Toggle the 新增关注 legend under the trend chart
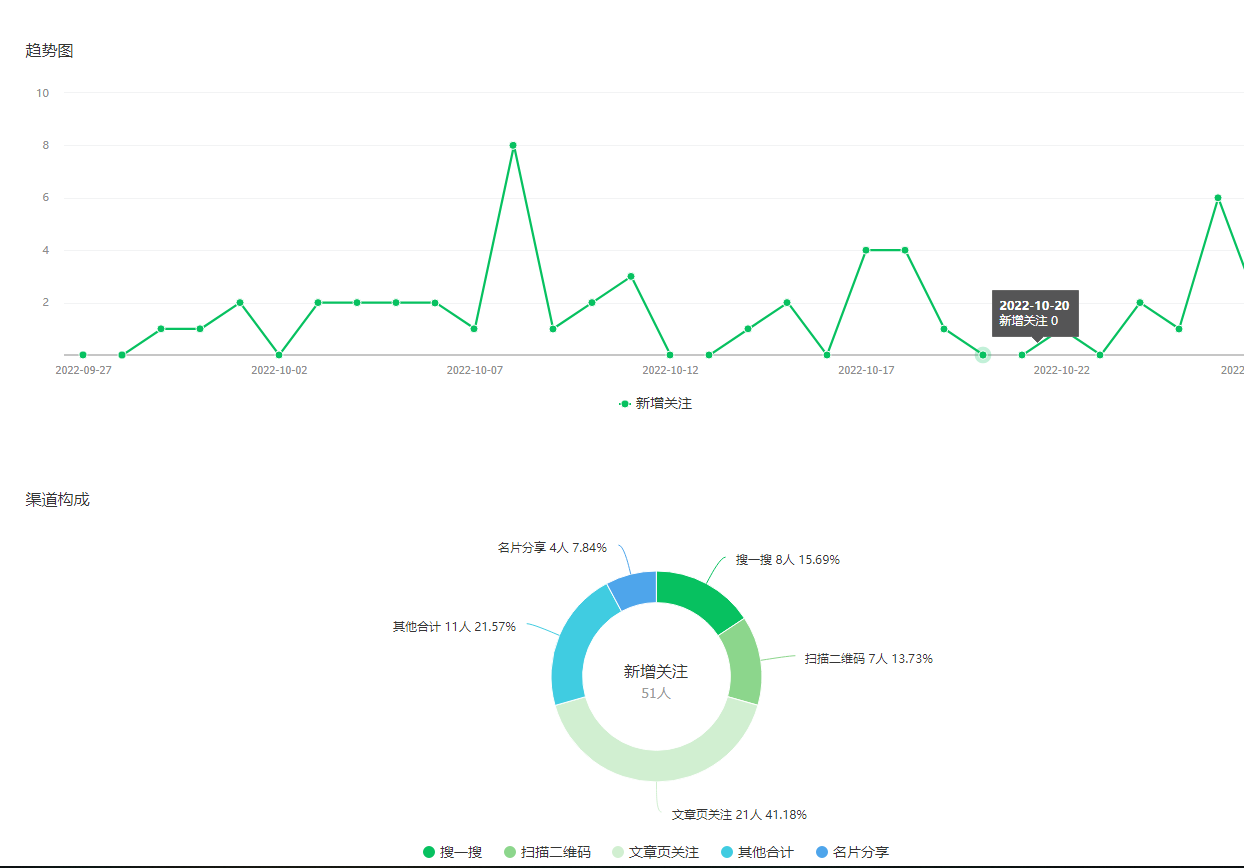The image size is (1244, 868). [656, 404]
